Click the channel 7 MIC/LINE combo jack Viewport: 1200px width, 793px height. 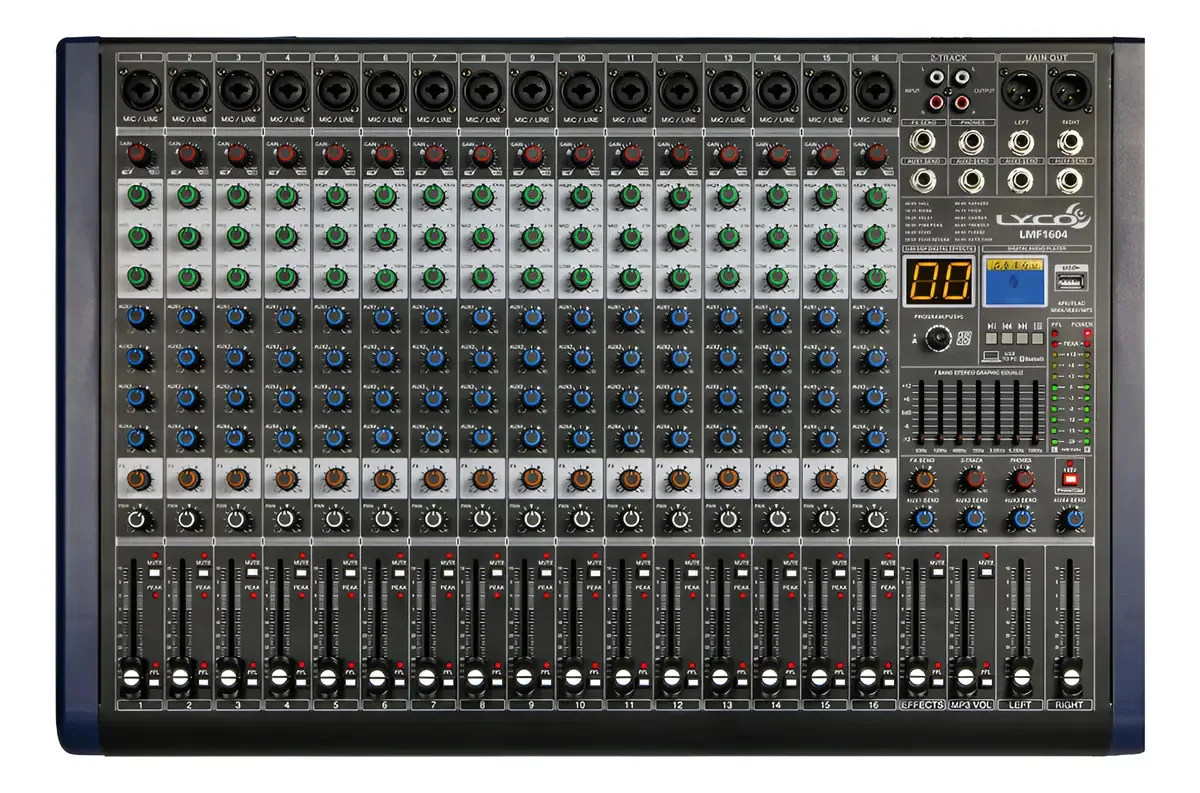point(433,91)
